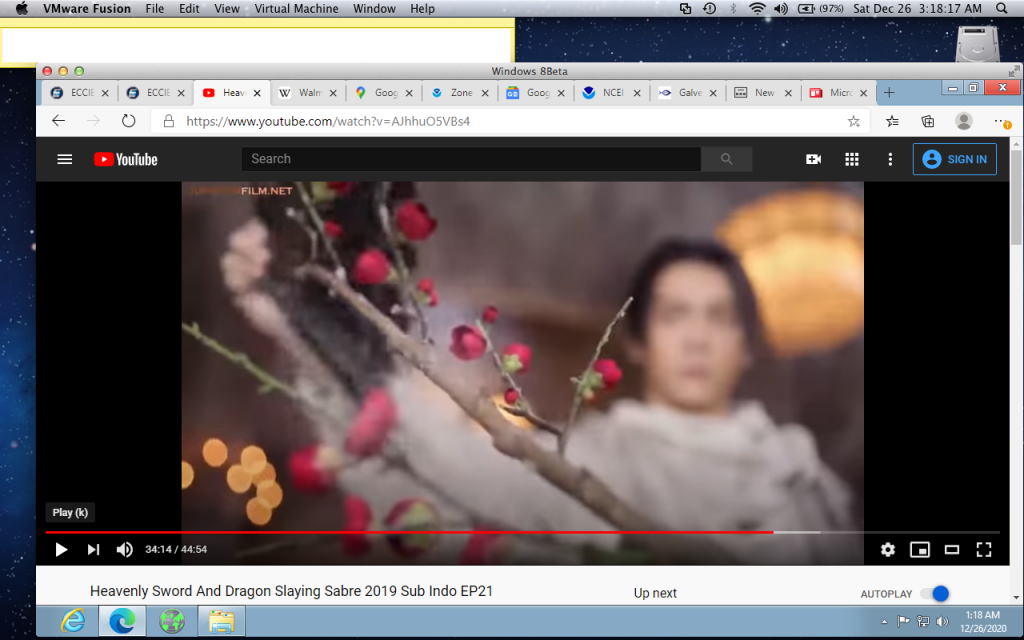Screen dimensions: 1024x640
Task: Make the YouTube video full screen
Action: 984,550
